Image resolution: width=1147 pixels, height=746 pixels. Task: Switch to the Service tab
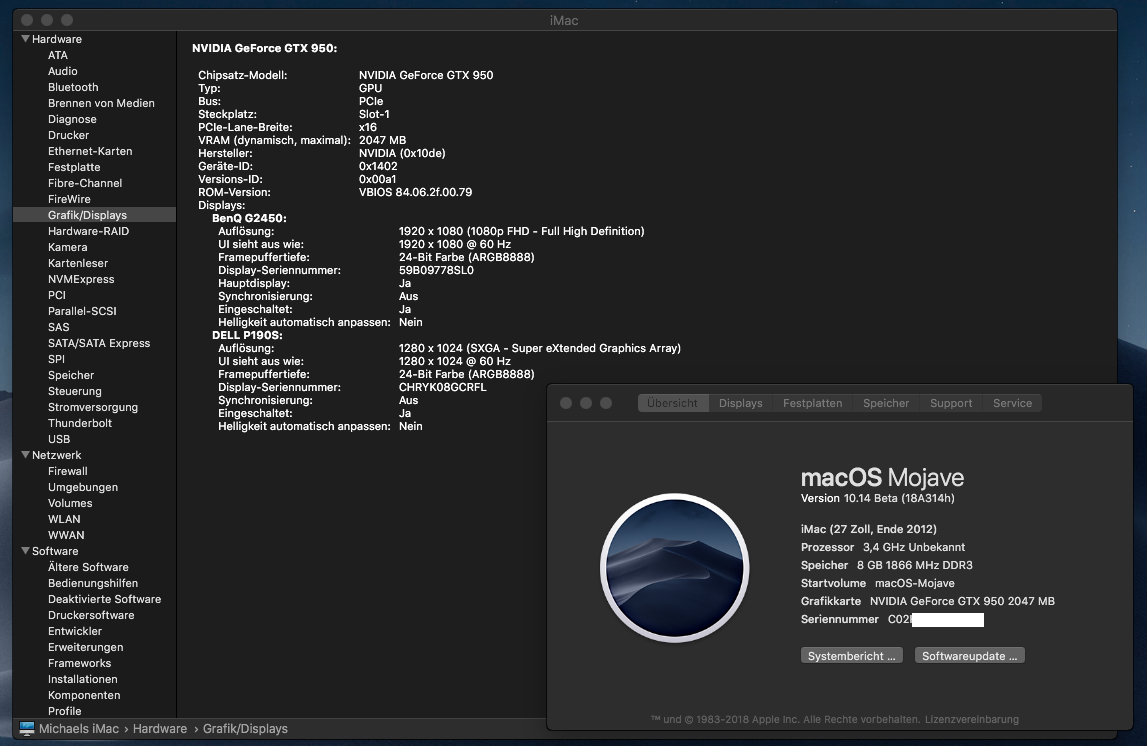[x=1012, y=403]
